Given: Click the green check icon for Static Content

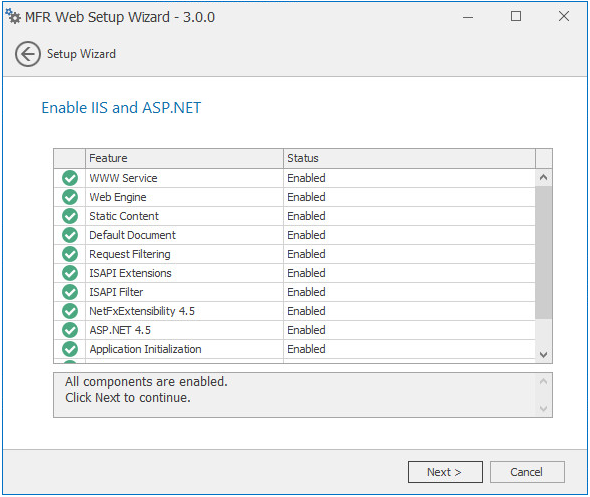Looking at the screenshot, I should click(70, 216).
